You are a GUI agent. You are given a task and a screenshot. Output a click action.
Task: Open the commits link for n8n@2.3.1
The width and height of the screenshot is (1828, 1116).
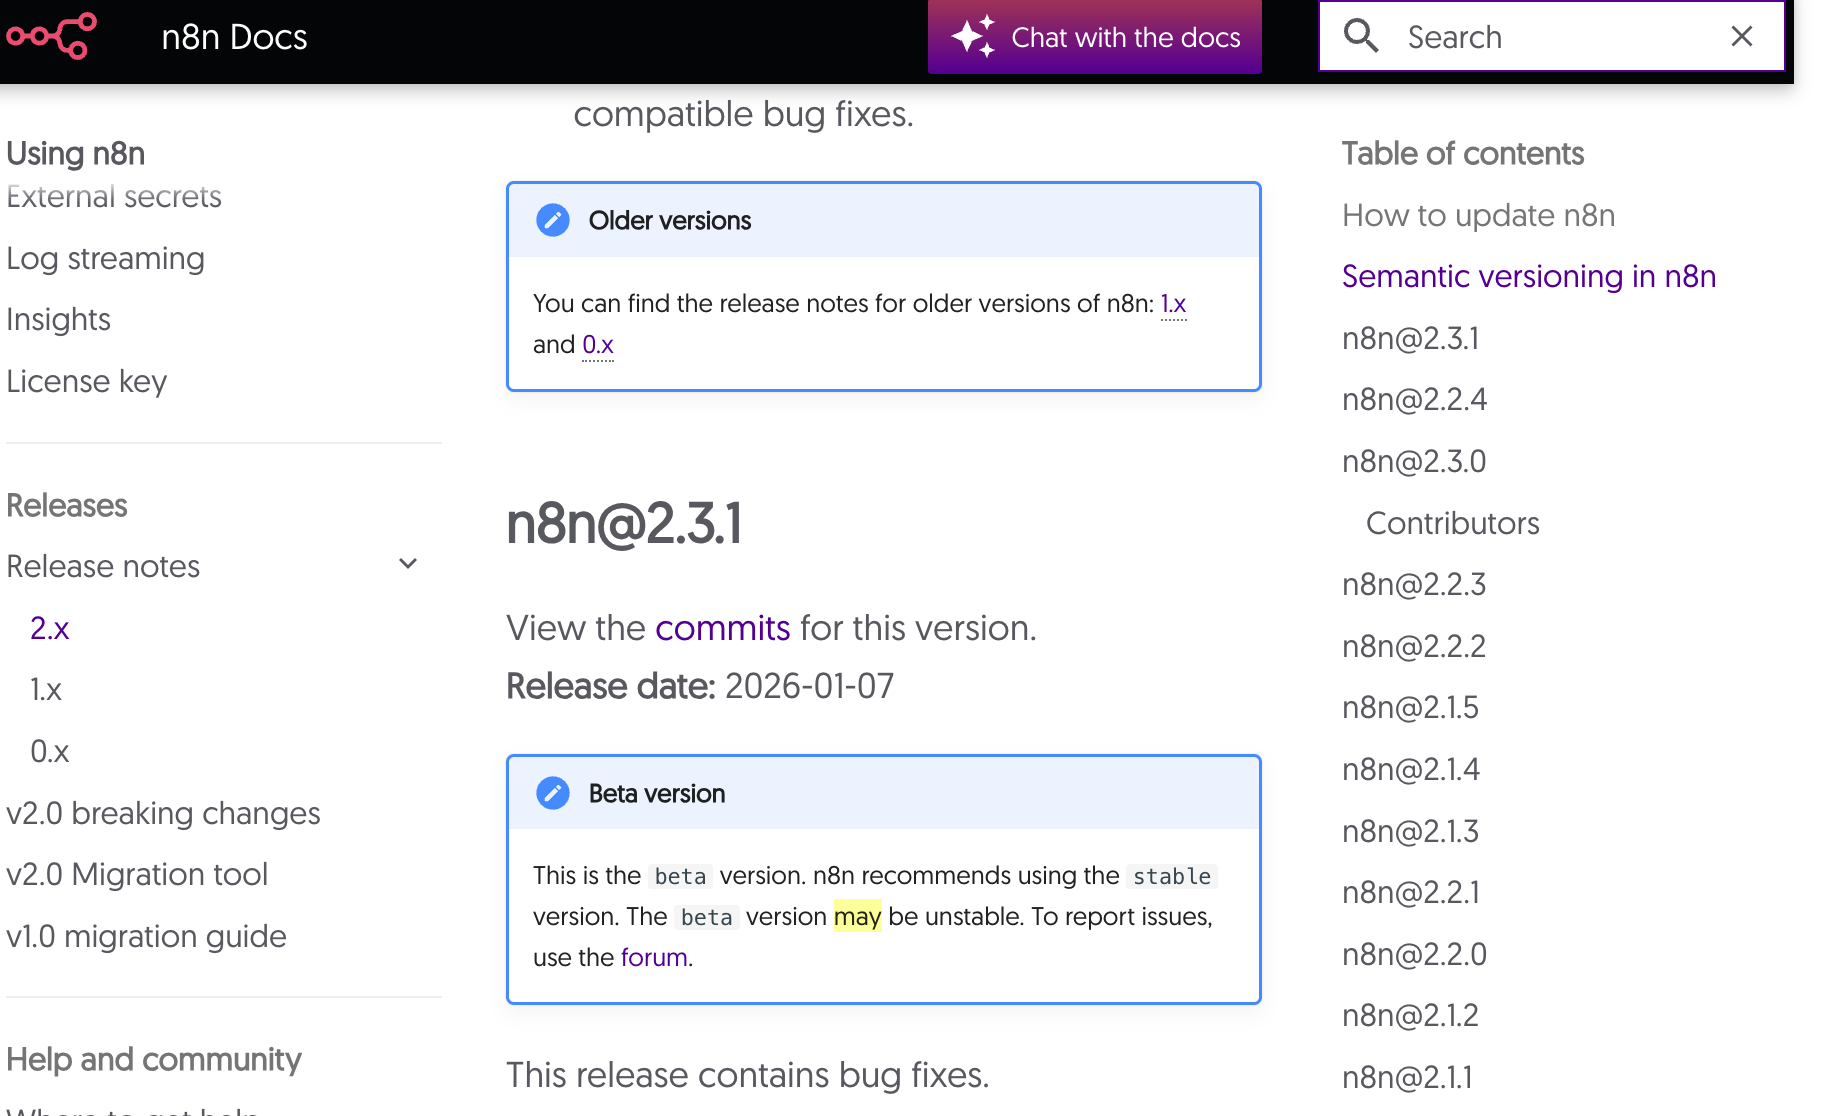(x=723, y=628)
